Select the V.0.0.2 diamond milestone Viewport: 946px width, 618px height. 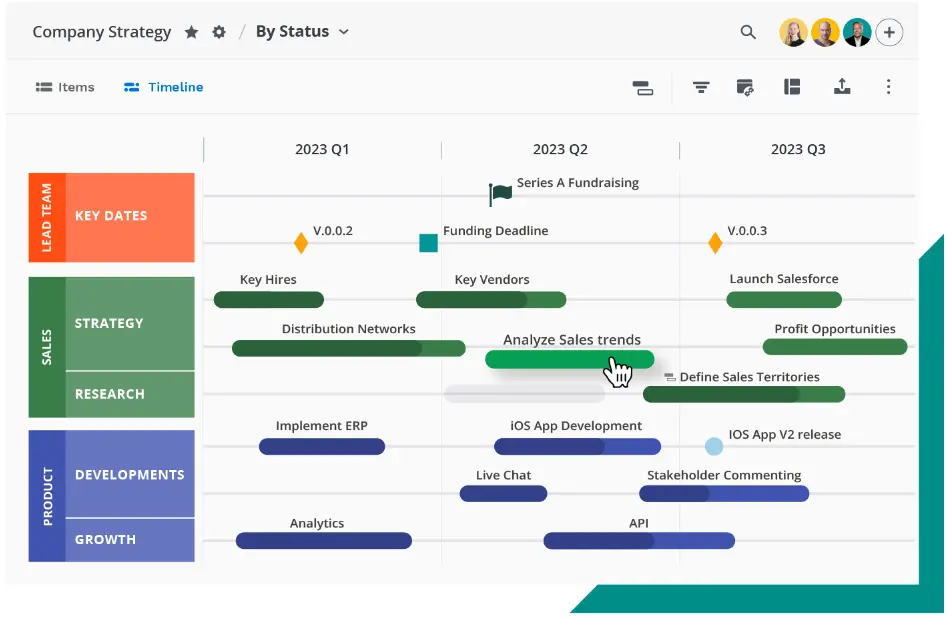[301, 242]
